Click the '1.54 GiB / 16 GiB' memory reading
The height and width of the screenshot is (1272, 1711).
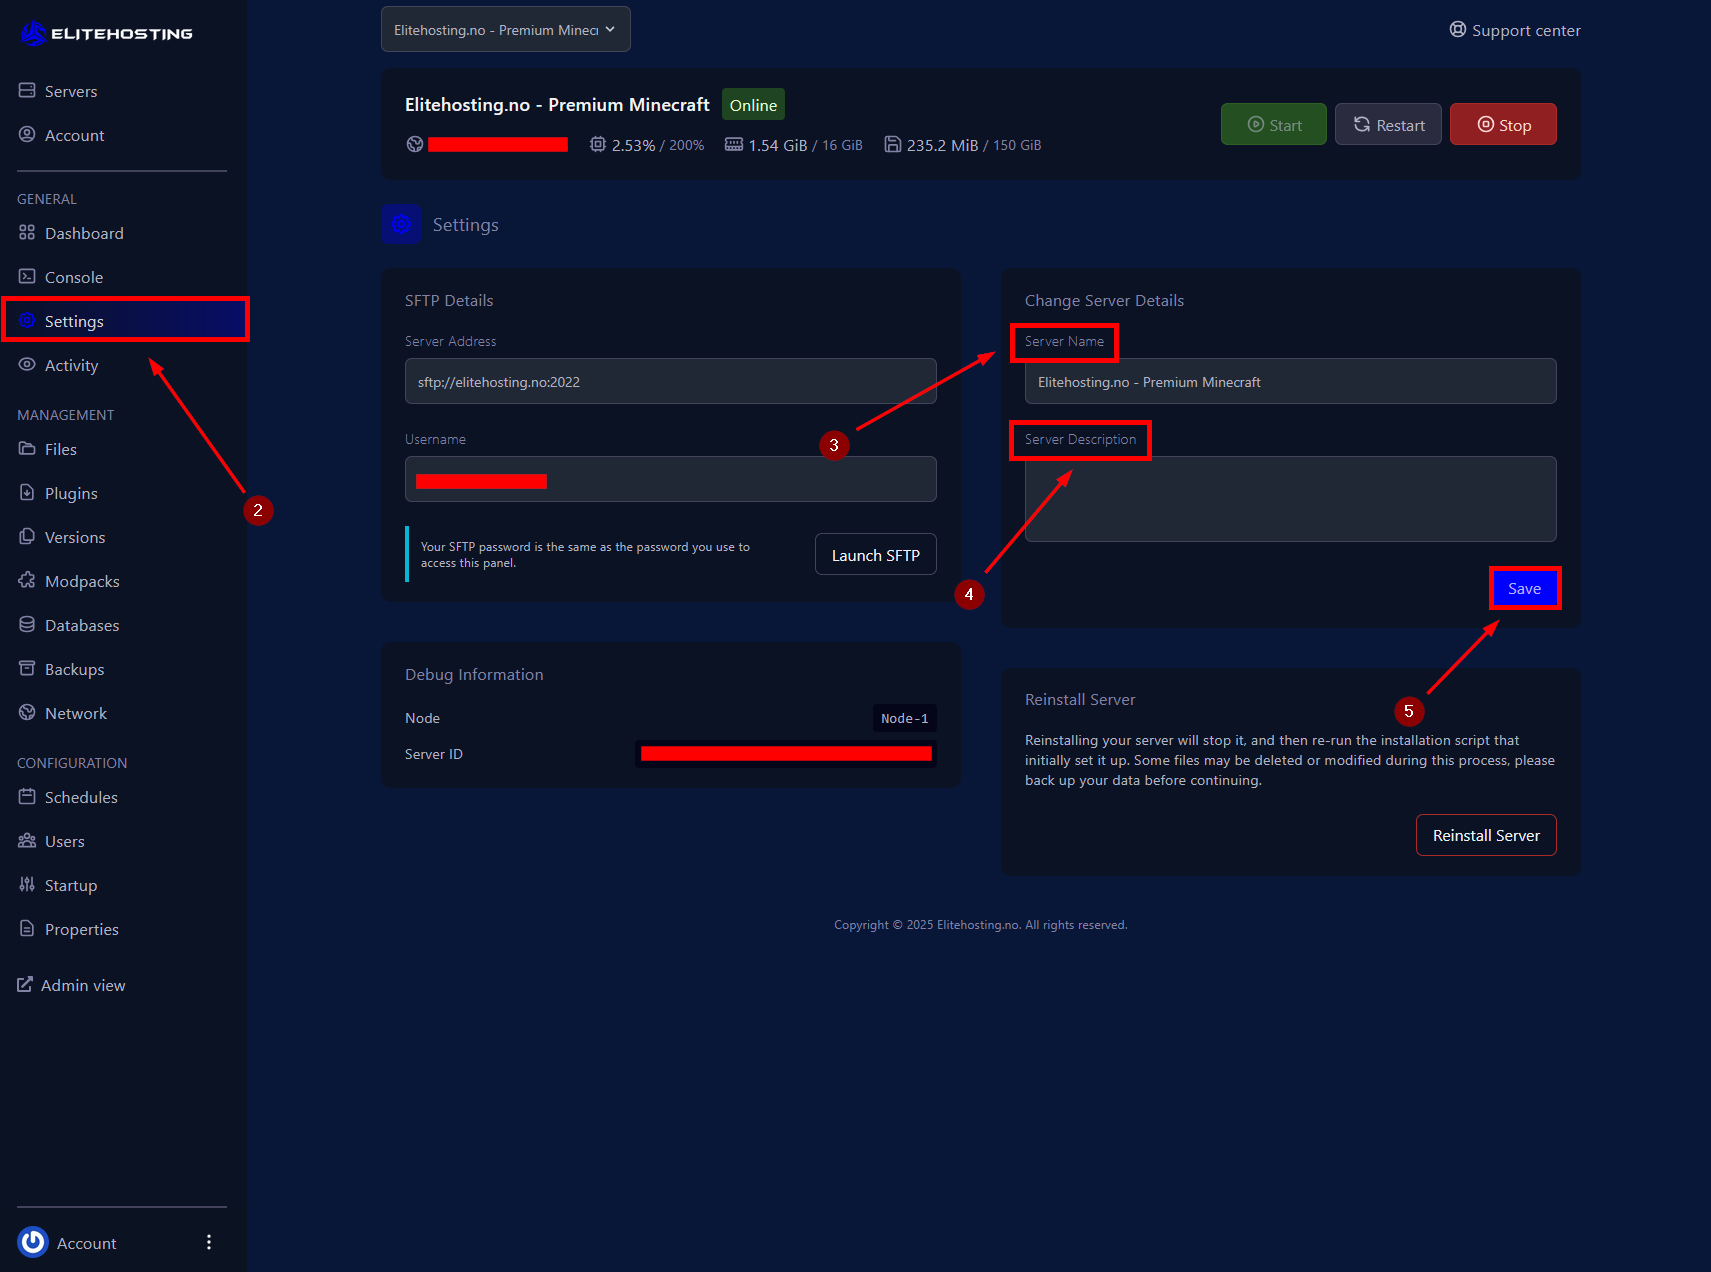(x=806, y=145)
